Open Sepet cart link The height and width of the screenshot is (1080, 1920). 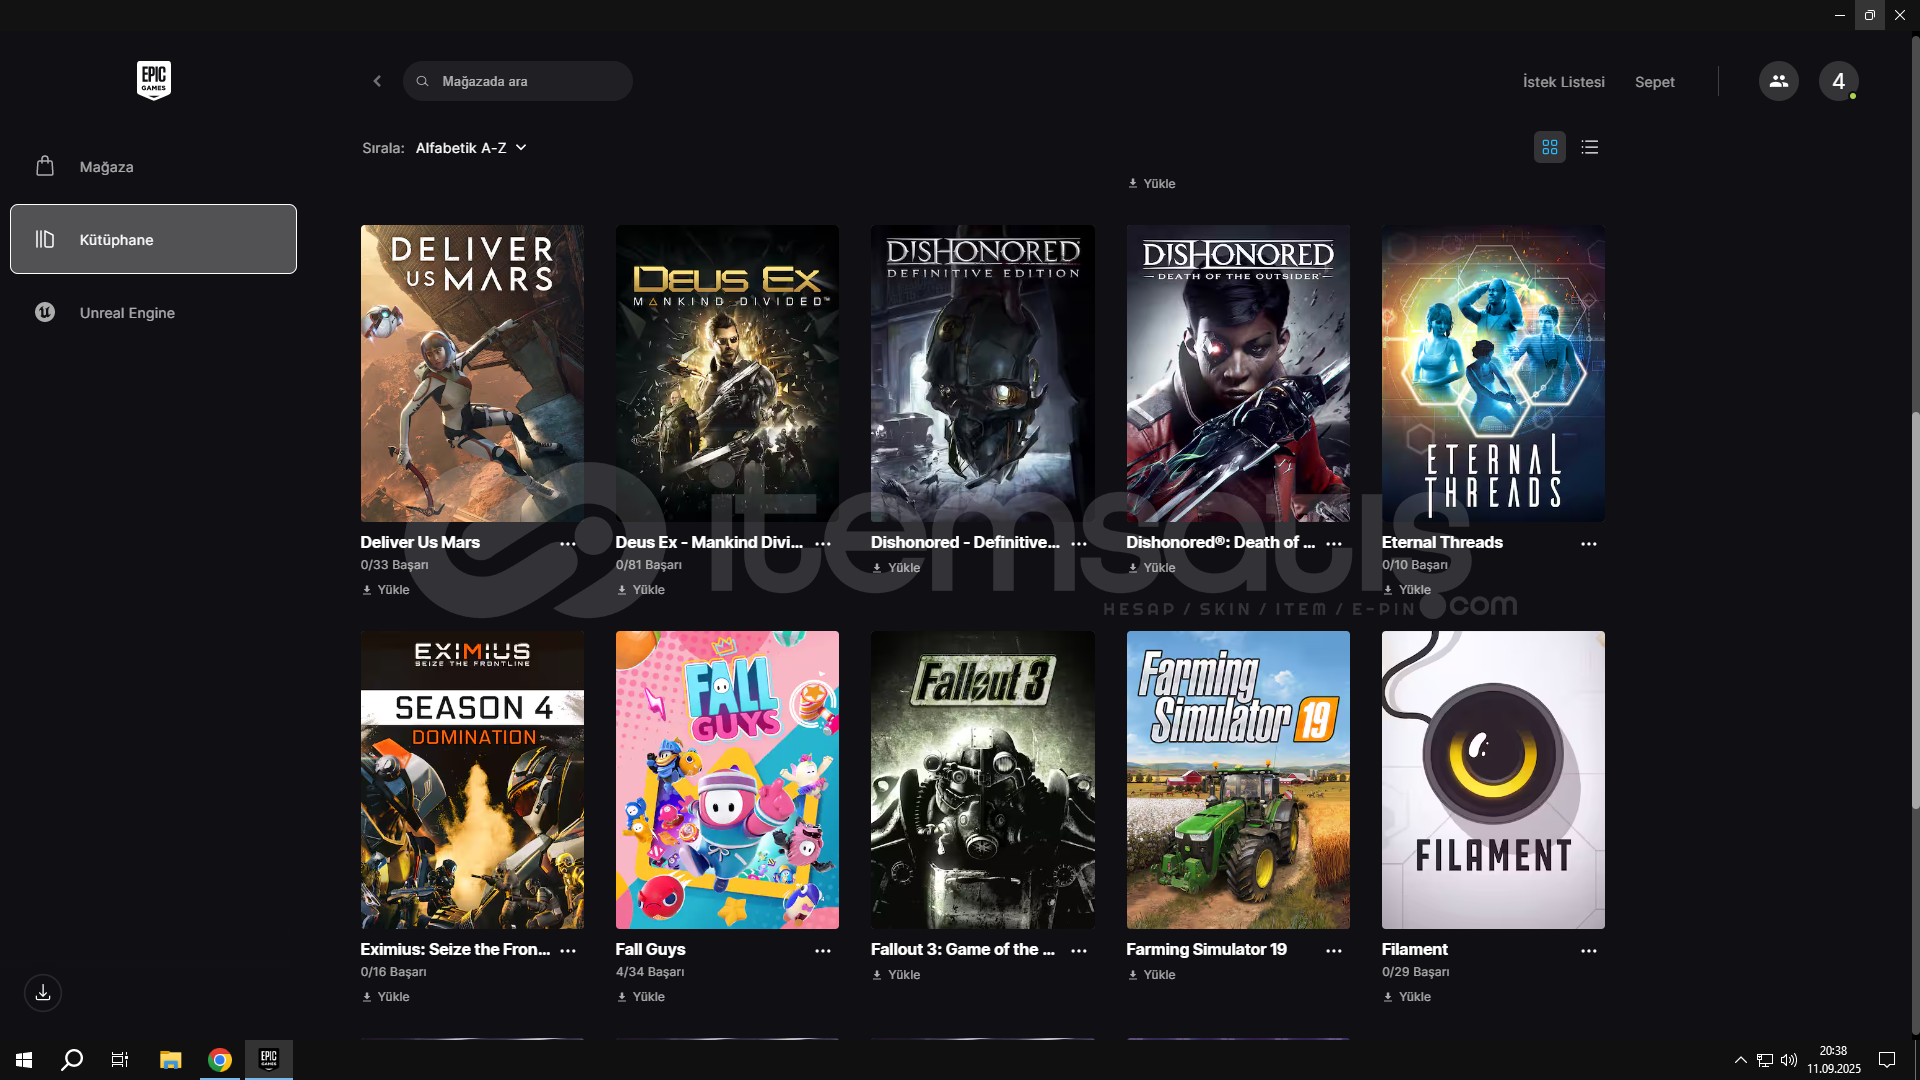[1654, 82]
